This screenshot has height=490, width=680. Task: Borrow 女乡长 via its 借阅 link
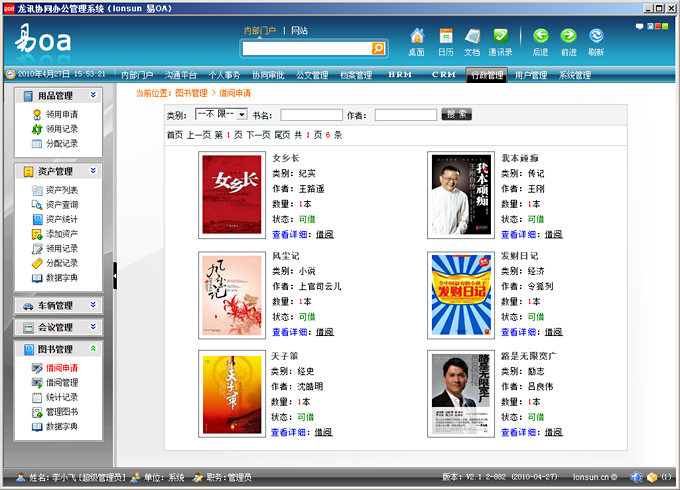[x=325, y=235]
